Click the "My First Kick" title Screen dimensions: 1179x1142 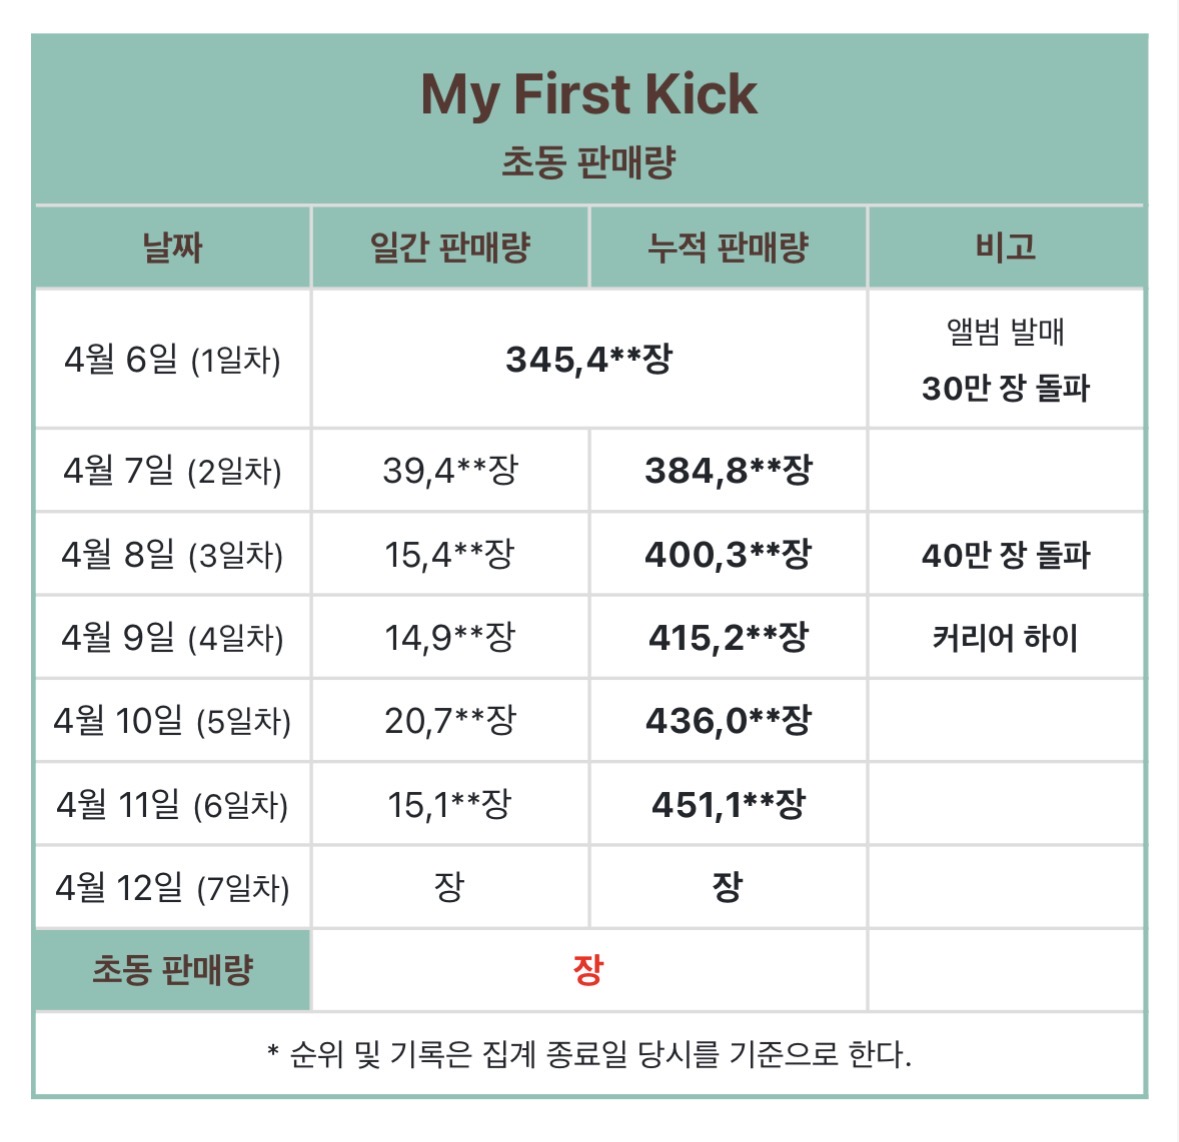pos(589,95)
